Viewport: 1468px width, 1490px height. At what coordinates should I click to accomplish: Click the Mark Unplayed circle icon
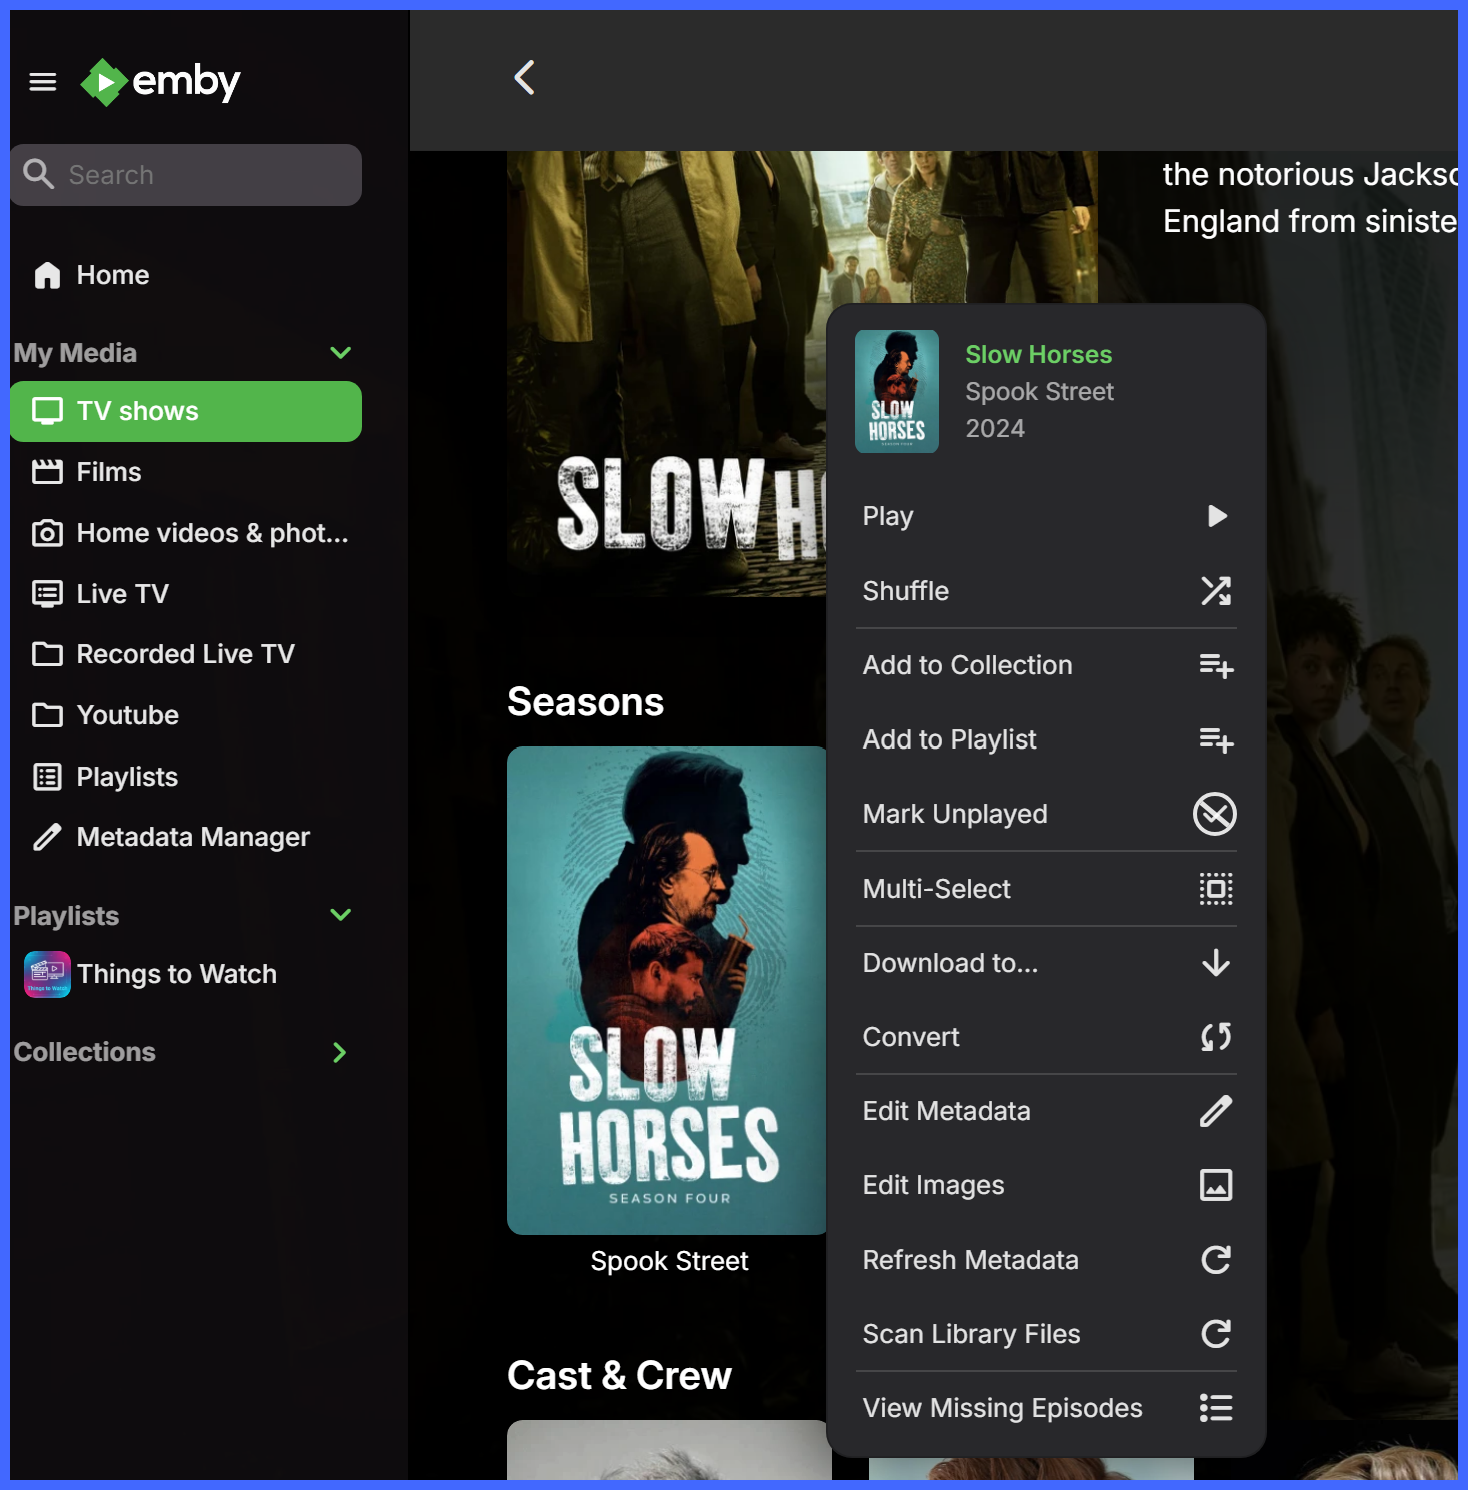1215,814
